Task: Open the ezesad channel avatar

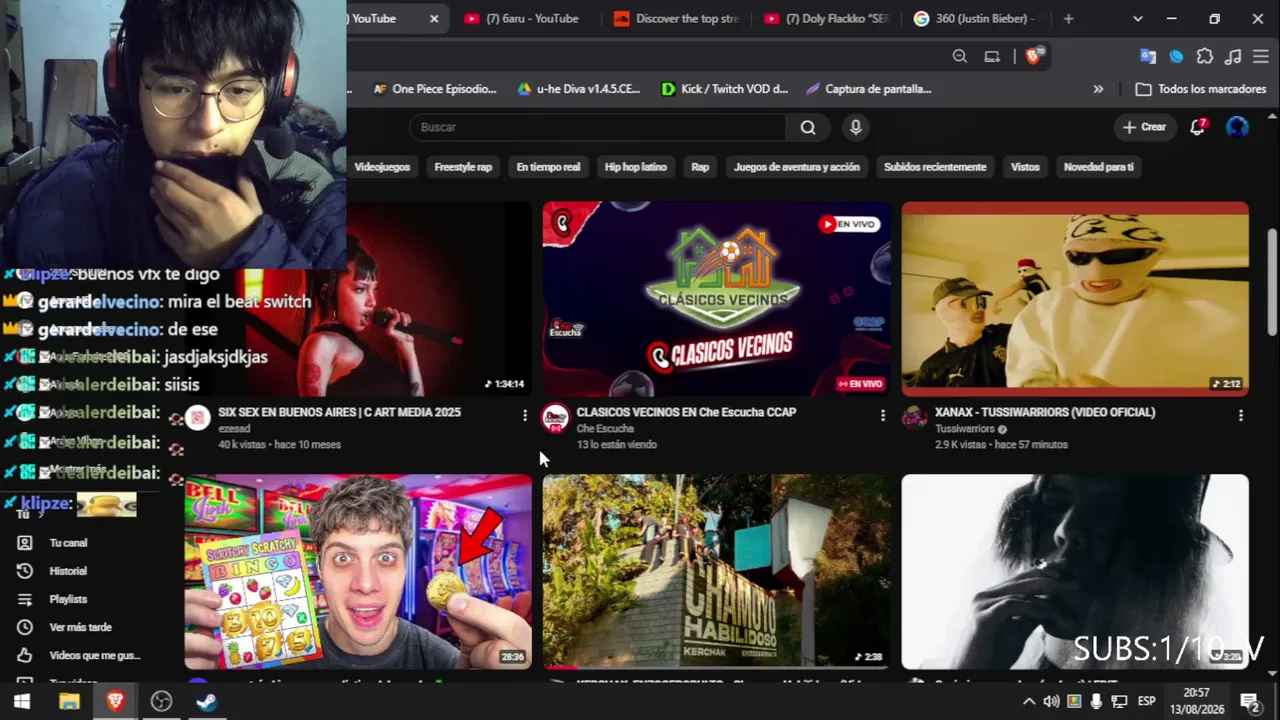Action: coord(198,418)
